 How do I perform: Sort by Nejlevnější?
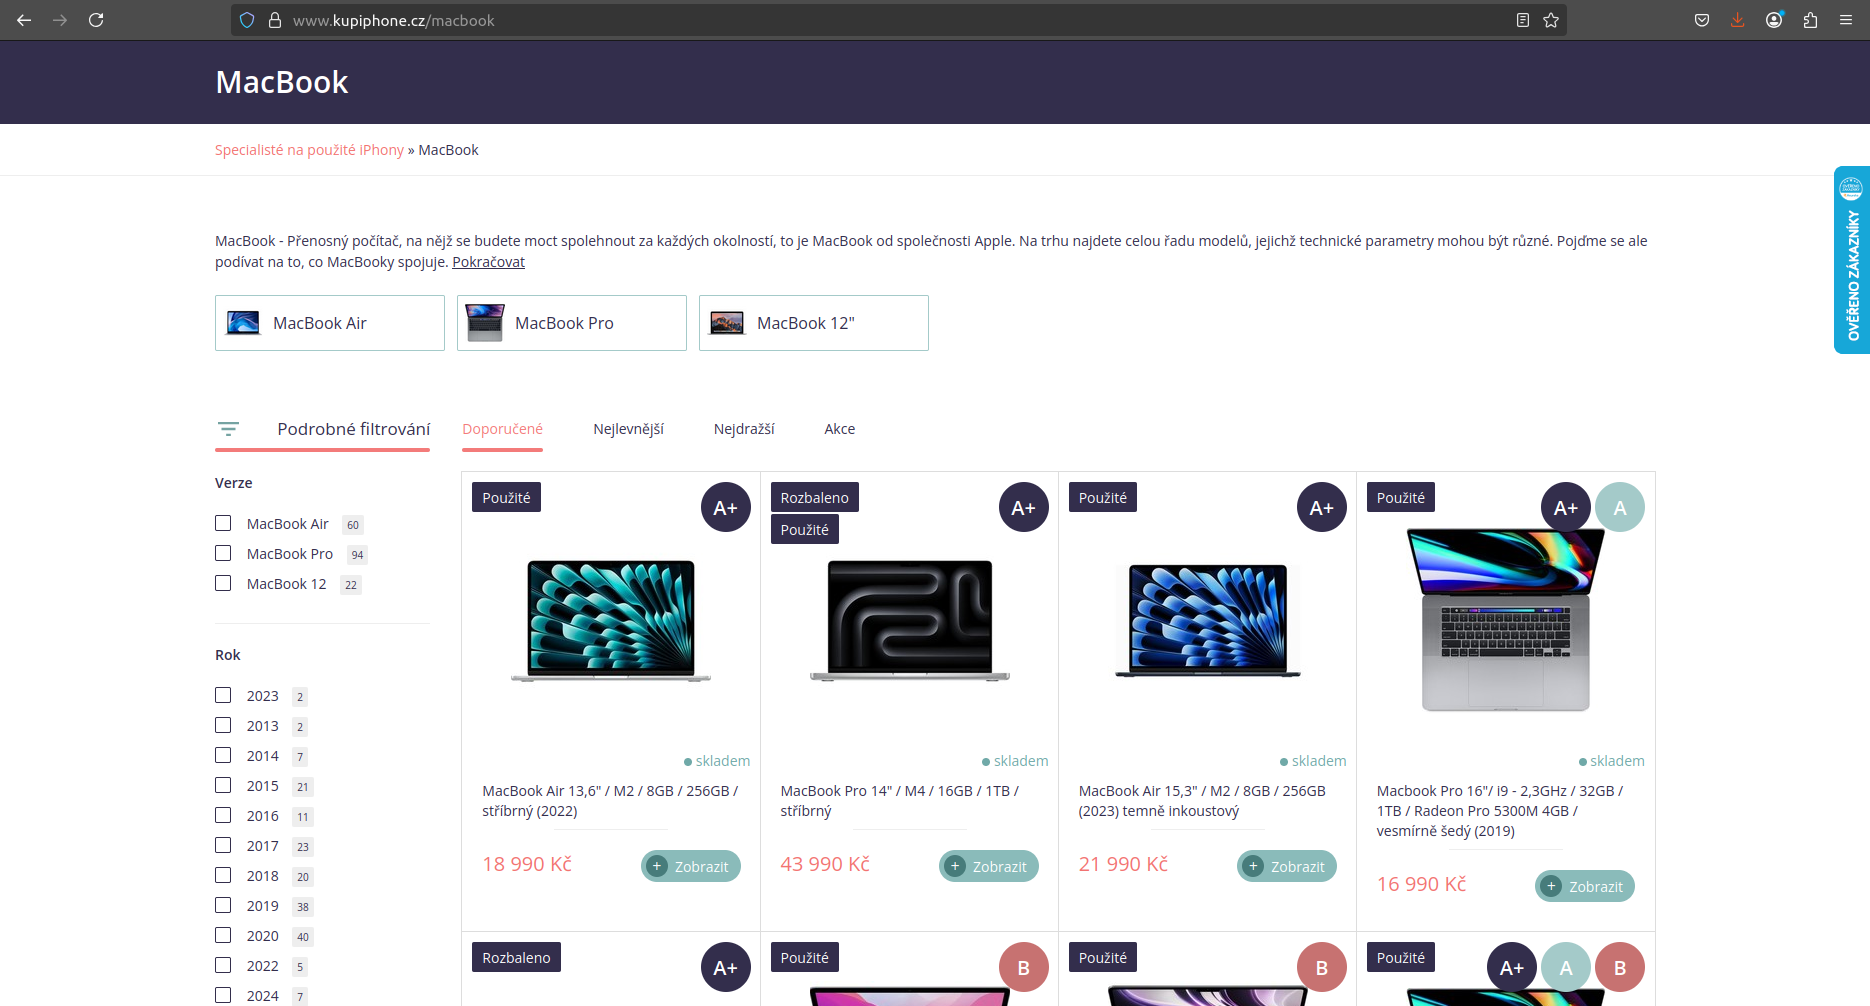click(628, 429)
